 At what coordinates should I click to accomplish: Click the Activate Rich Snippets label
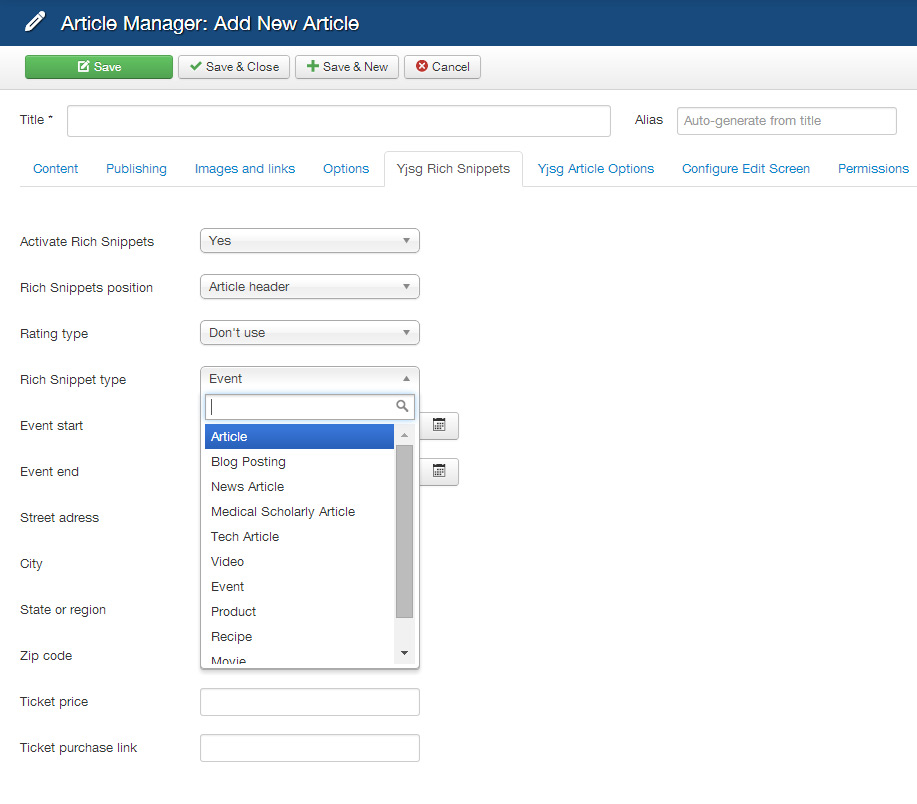87,241
